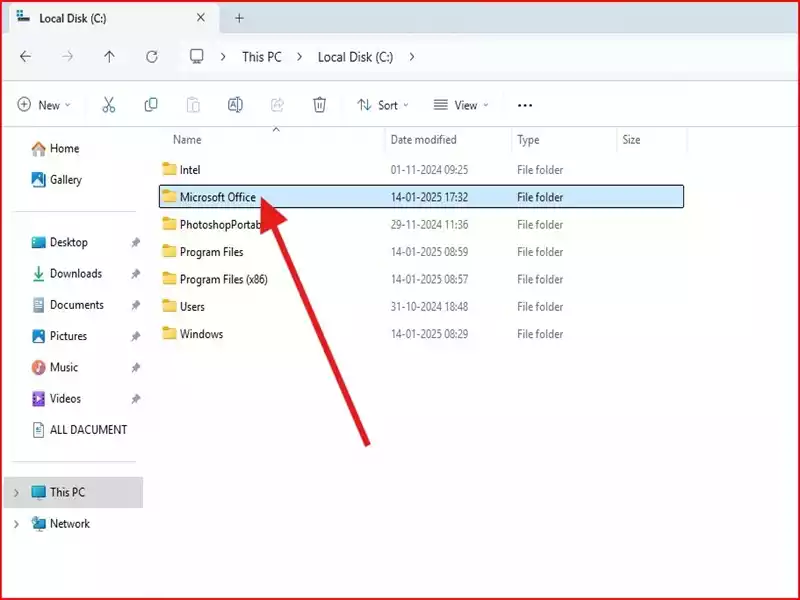
Task: Select the Microsoft Office folder
Action: (421, 197)
